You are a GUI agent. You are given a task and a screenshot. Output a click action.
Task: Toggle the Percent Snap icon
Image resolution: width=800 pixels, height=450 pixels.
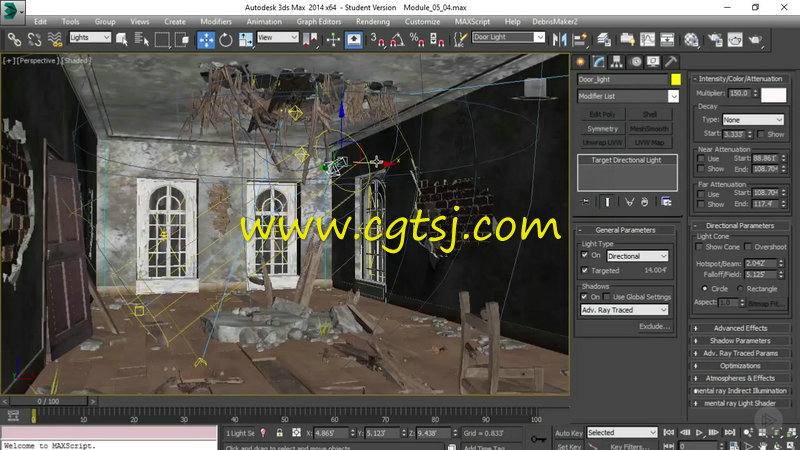[x=417, y=39]
